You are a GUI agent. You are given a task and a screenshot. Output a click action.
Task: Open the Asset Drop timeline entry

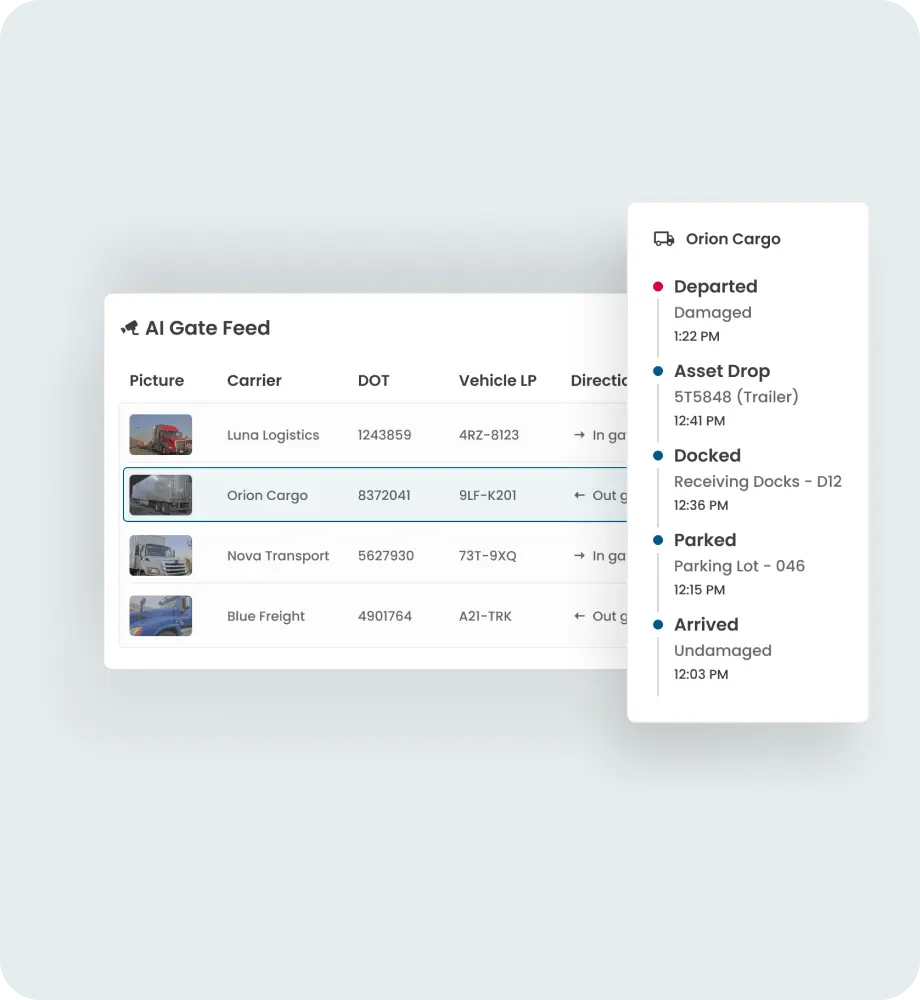pyautogui.click(x=722, y=371)
